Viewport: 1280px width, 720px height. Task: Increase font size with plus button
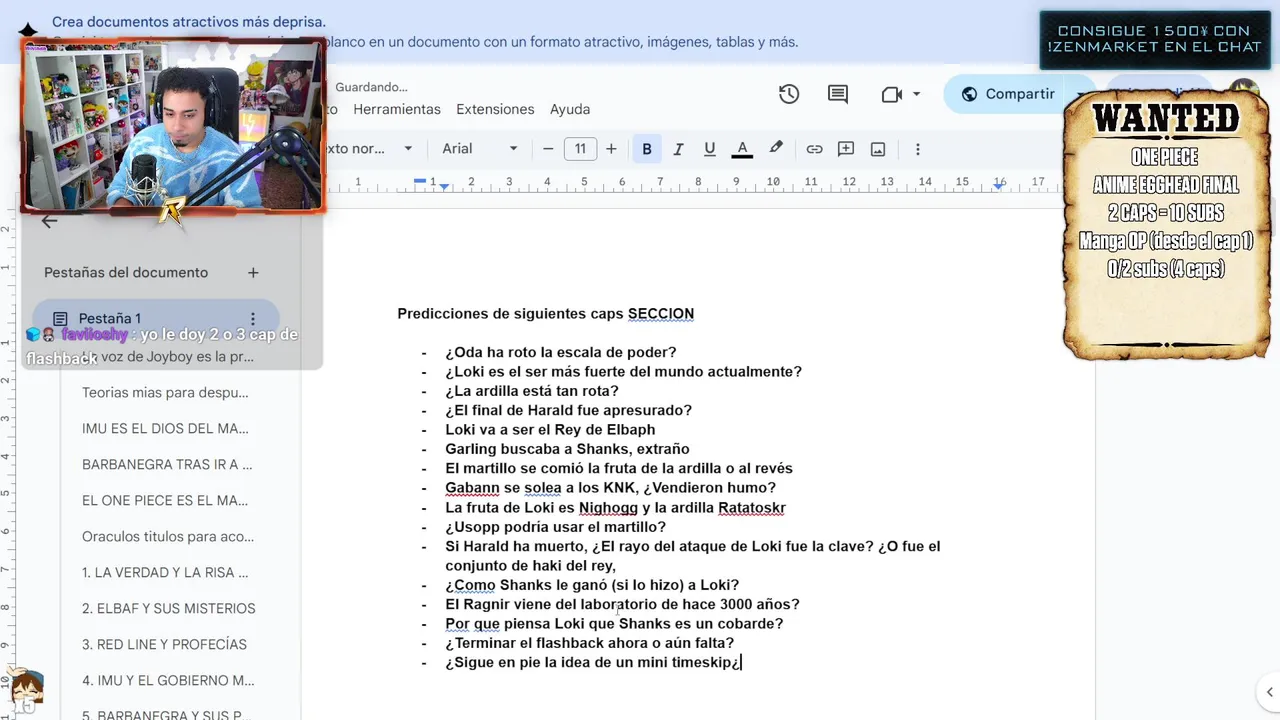pyautogui.click(x=612, y=149)
